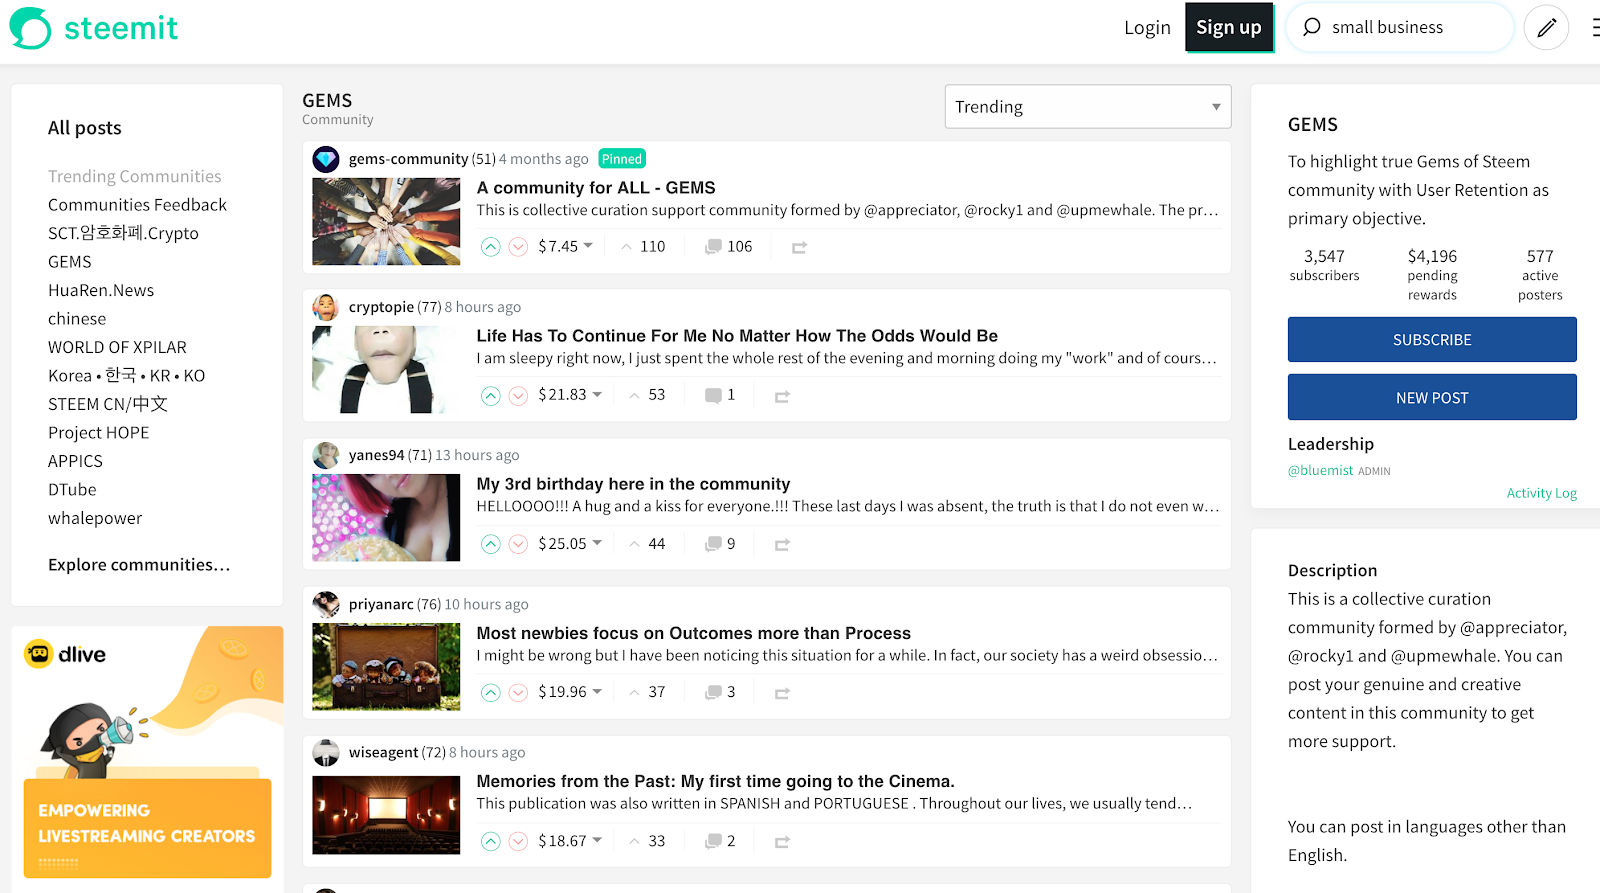Viewport: 1600px width, 893px height.
Task: Go to Communities Feedback community
Action: coord(137,205)
